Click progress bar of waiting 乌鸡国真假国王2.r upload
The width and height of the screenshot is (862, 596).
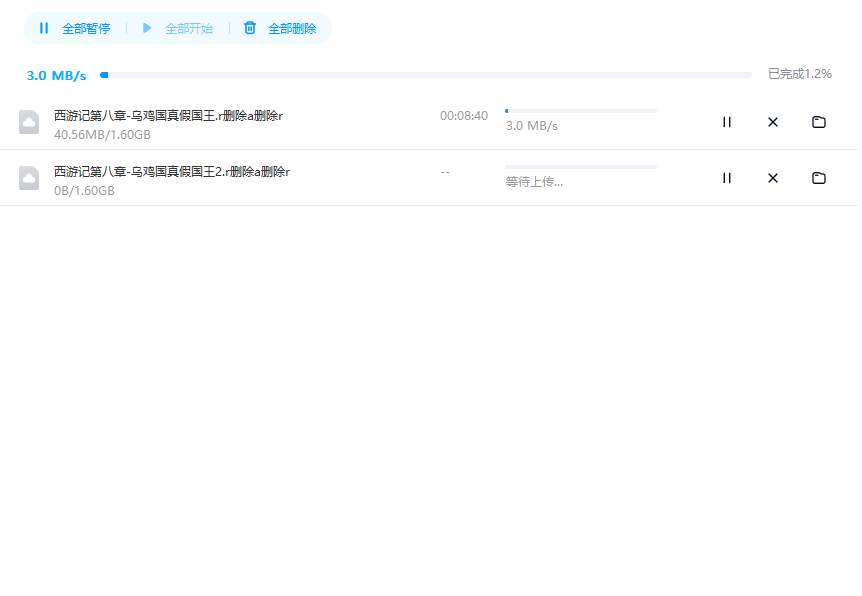tap(581, 167)
